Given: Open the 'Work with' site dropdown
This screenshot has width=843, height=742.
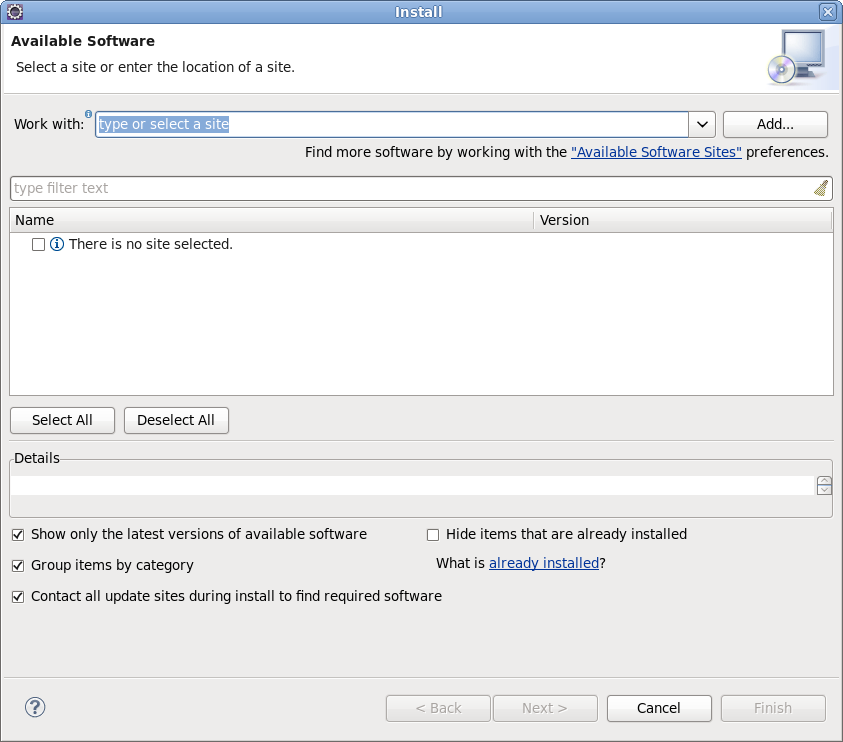Looking at the screenshot, I should [701, 124].
